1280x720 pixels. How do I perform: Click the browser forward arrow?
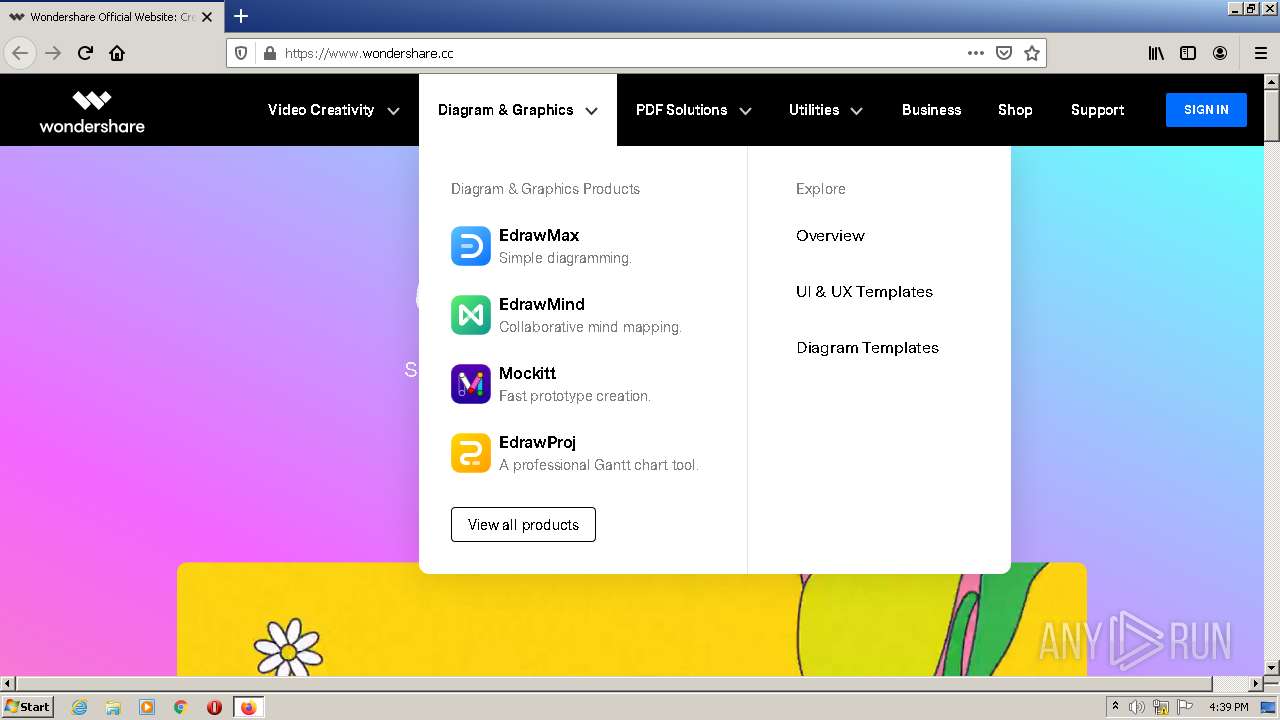53,53
